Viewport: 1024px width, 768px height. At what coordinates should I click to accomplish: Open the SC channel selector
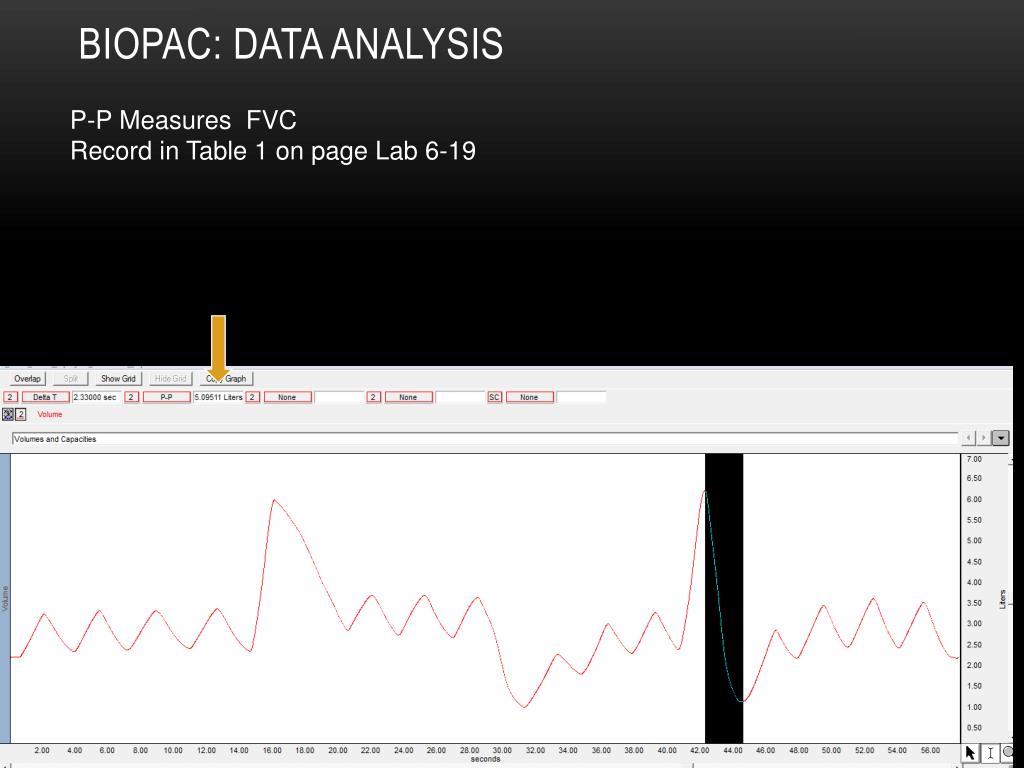pos(494,397)
